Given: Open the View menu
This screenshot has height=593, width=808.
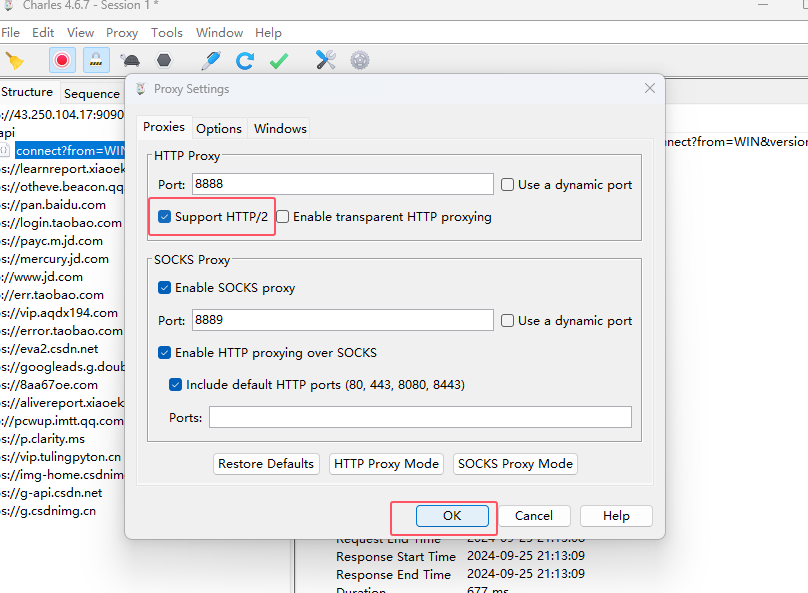Looking at the screenshot, I should (80, 32).
